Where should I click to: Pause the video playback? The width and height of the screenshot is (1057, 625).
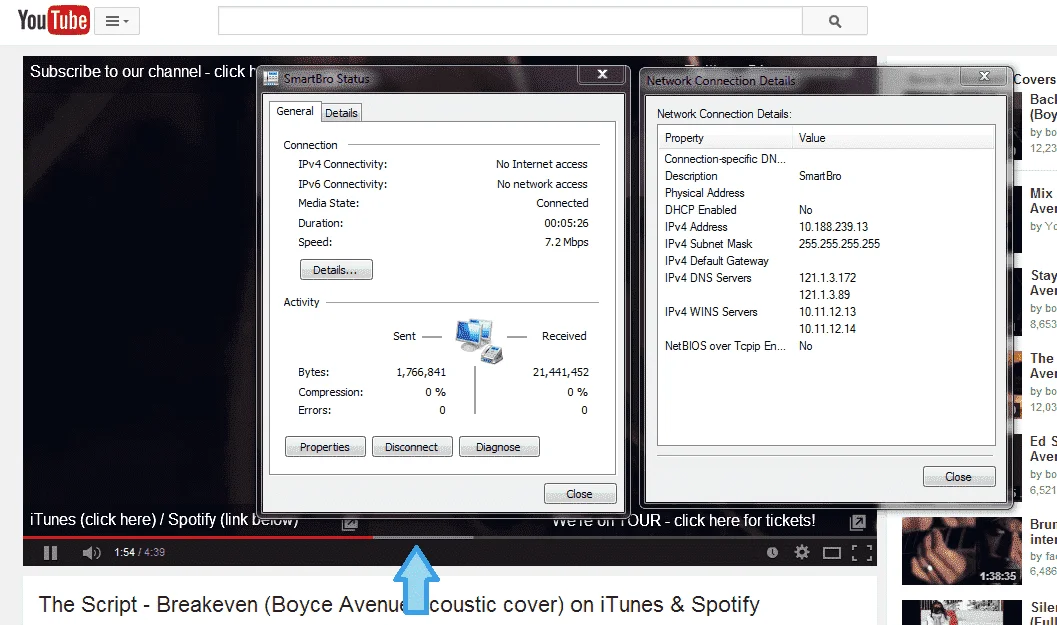pos(50,553)
